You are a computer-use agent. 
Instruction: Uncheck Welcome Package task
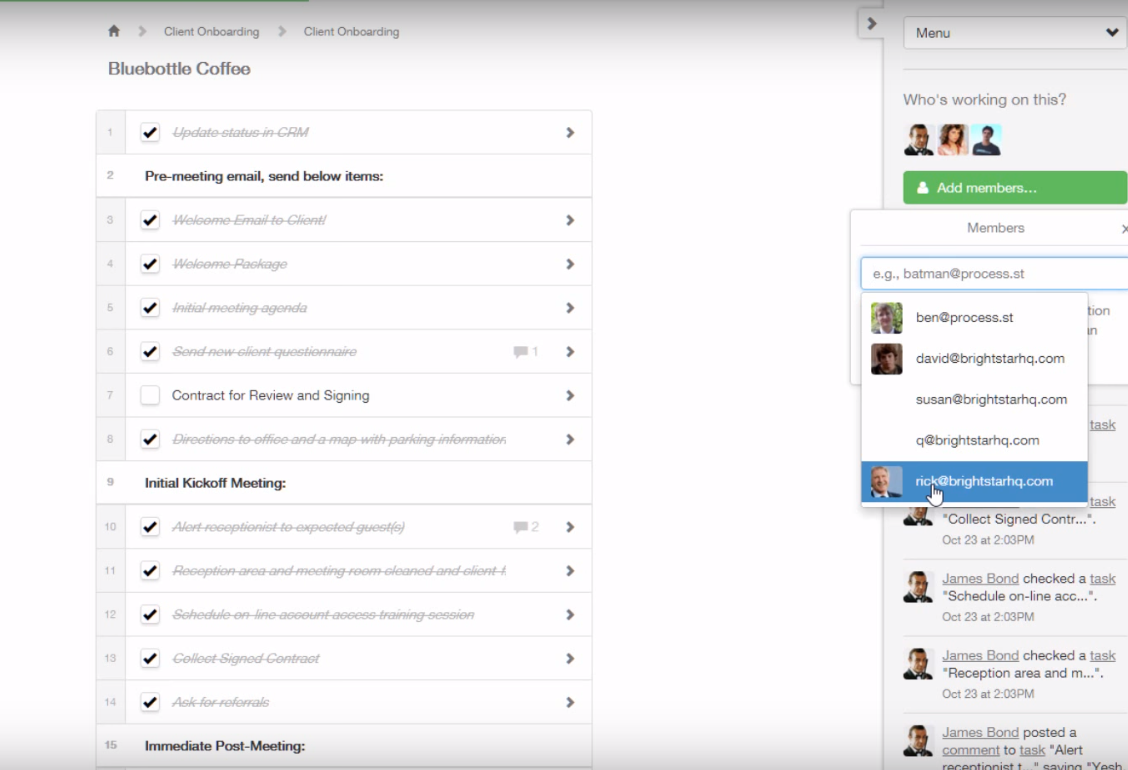coord(150,264)
